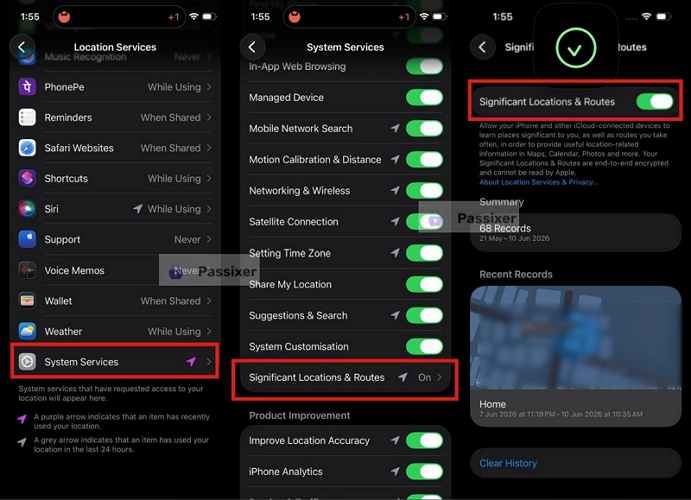
Task: Toggle the Satellite Connection switch
Action: pyautogui.click(x=424, y=222)
